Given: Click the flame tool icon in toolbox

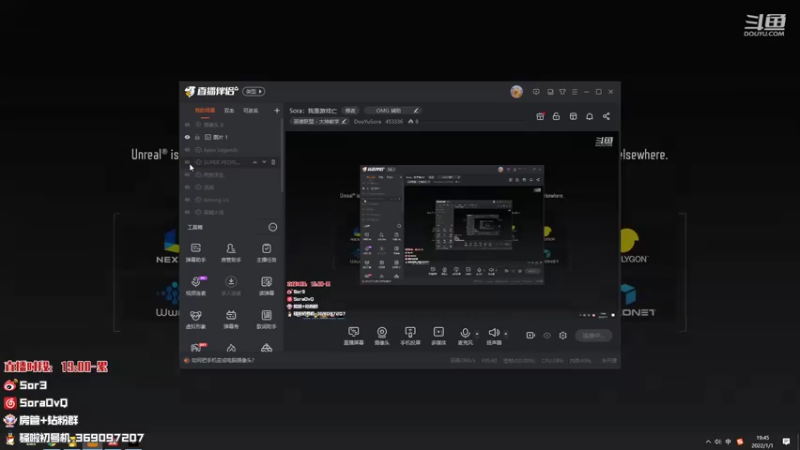Looking at the screenshot, I should [x=231, y=348].
